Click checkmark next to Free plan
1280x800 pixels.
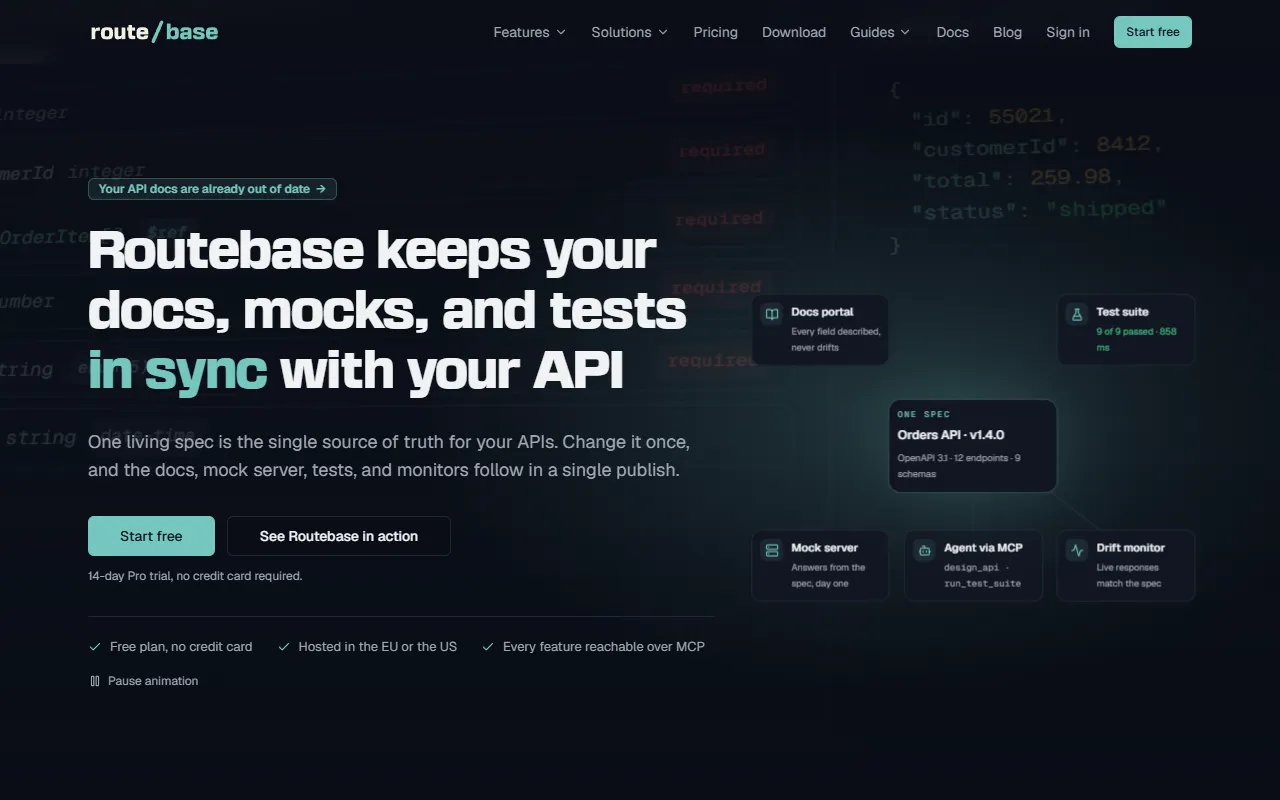click(x=95, y=647)
